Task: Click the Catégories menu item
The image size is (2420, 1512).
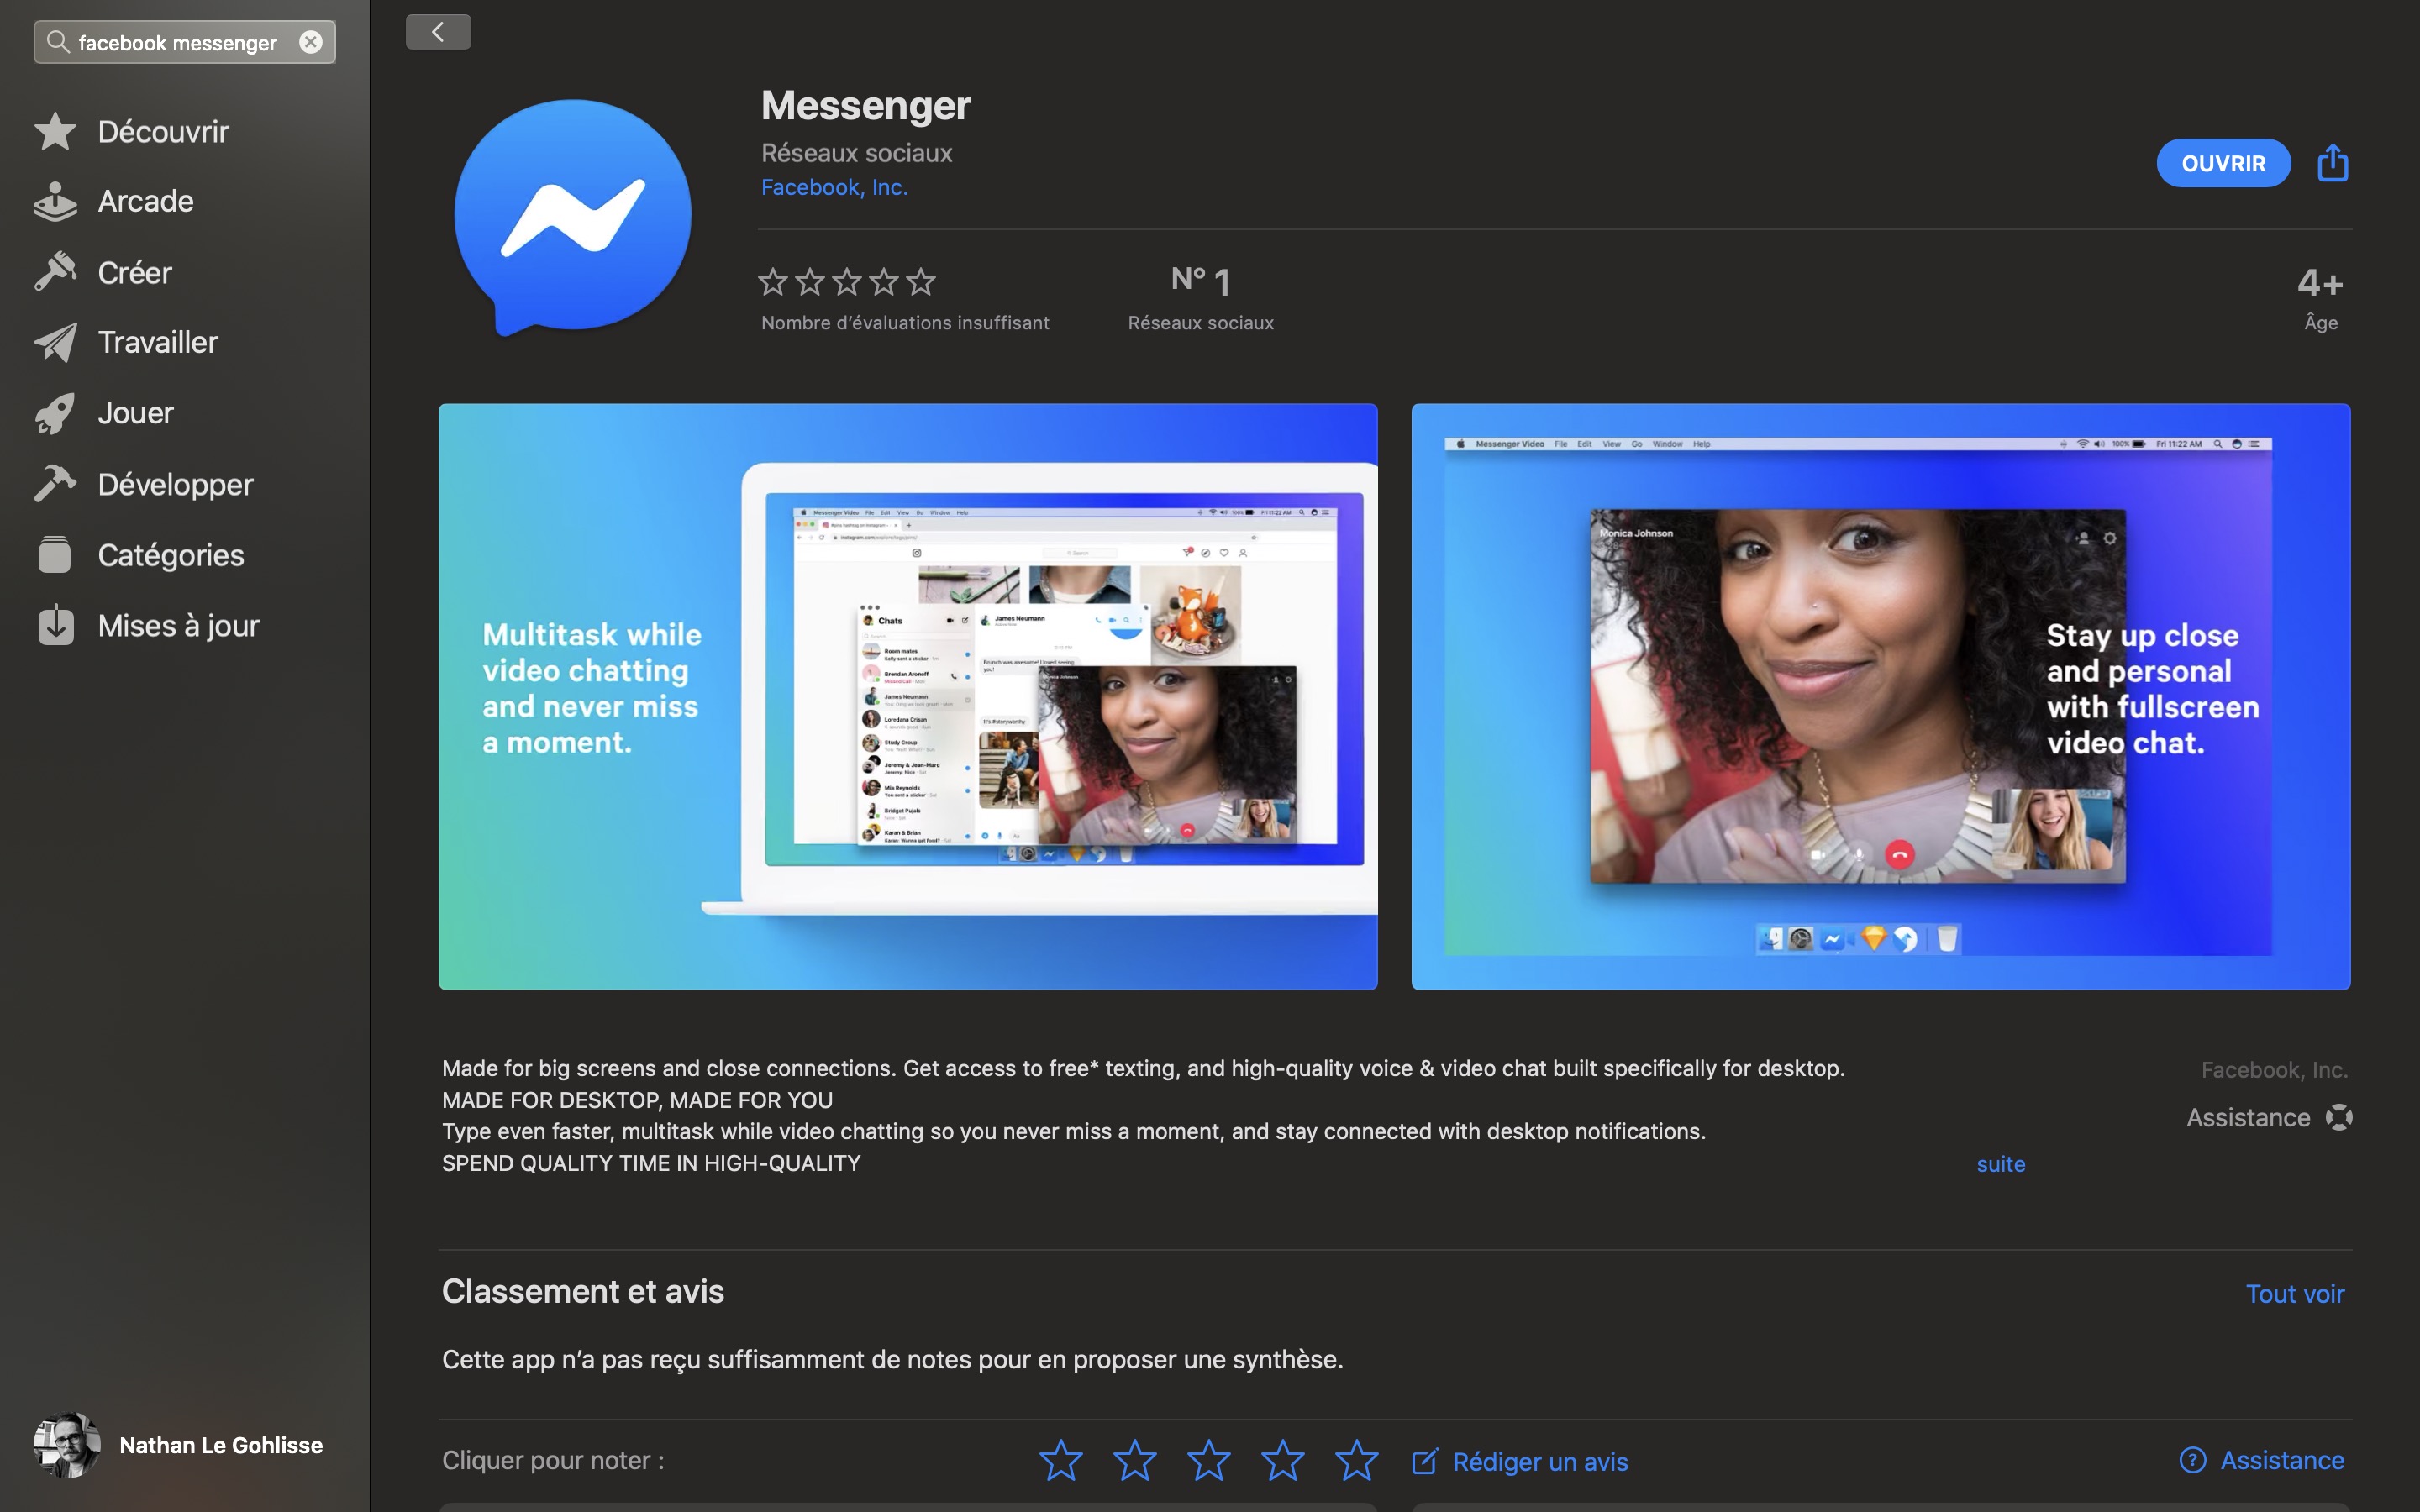Action: 171,554
